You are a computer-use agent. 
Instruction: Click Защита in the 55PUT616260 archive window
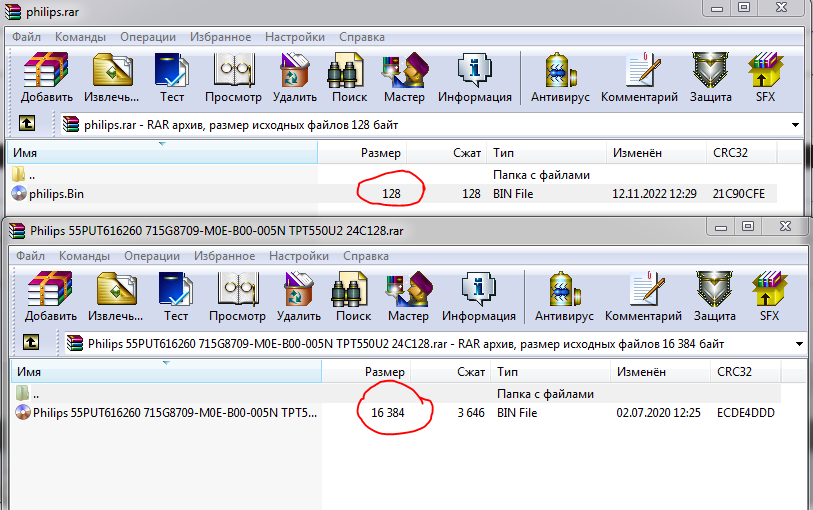(x=714, y=296)
